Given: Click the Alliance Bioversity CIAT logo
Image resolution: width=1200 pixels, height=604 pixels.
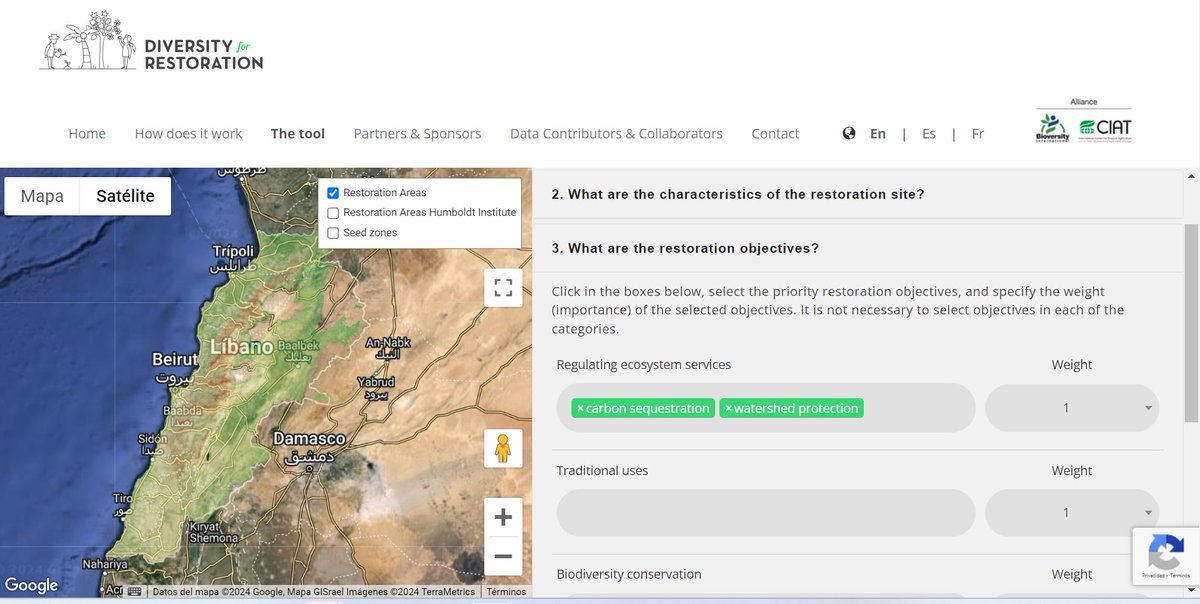Looking at the screenshot, I should click(x=1084, y=122).
